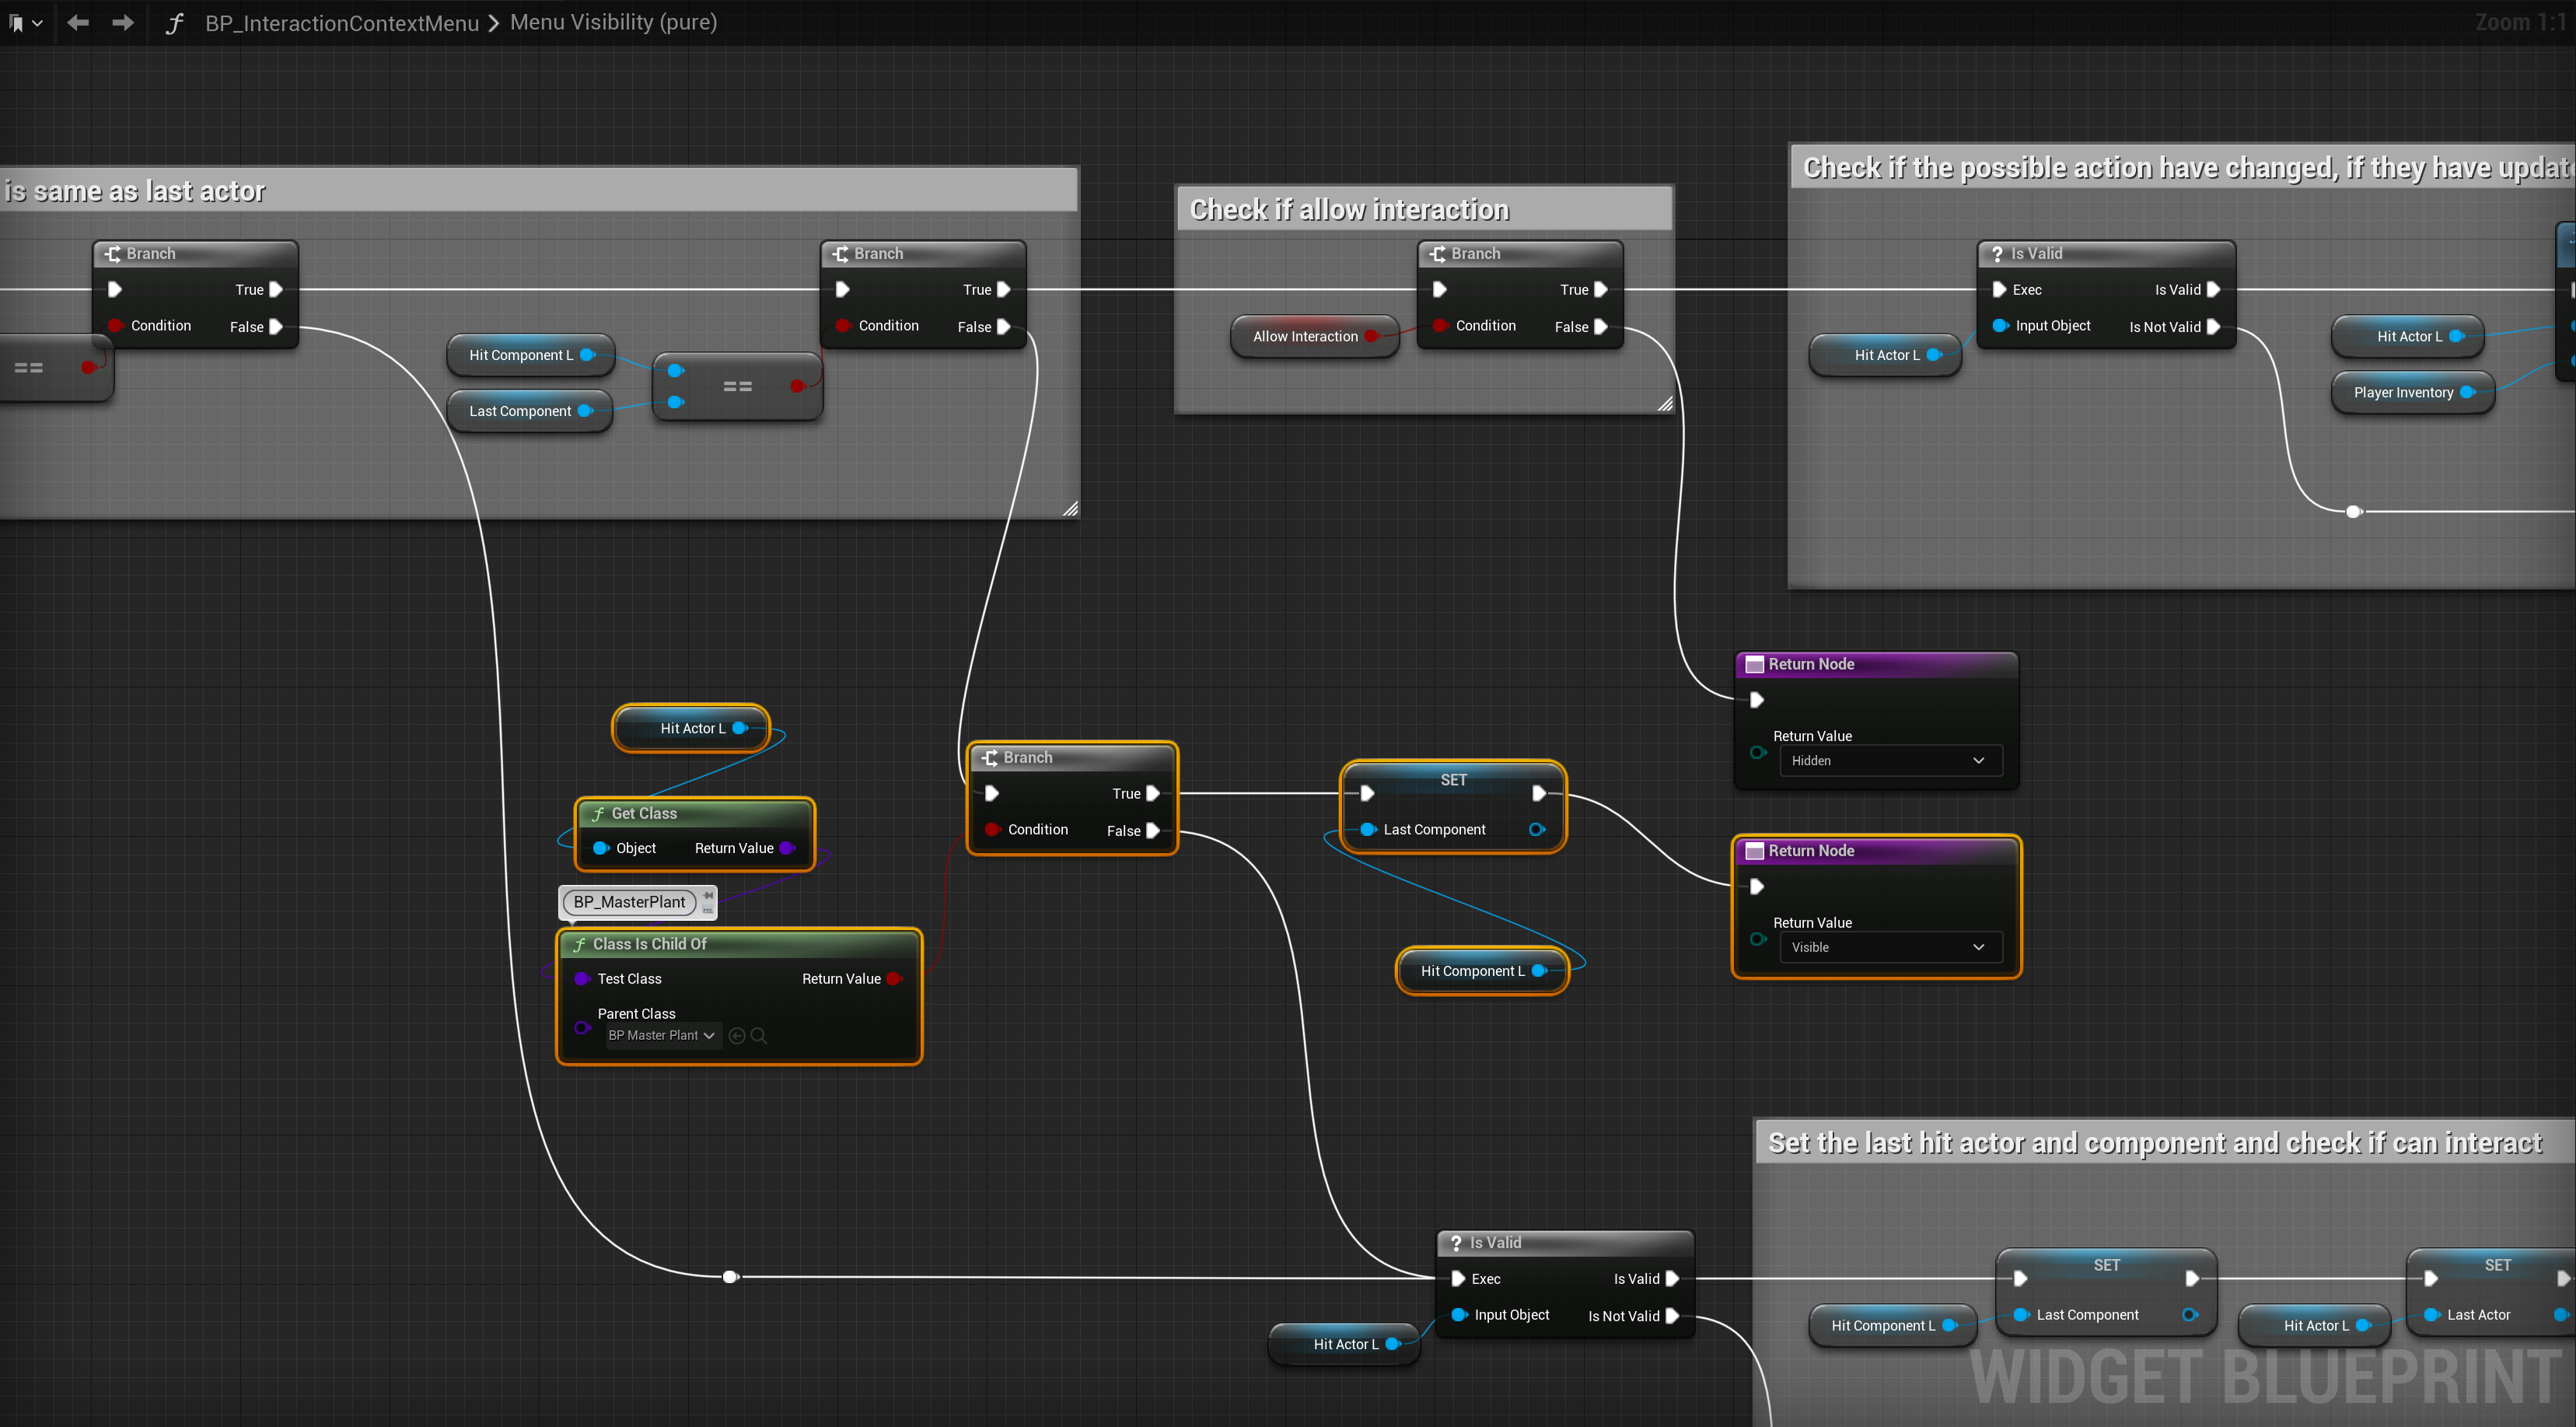Click the reroute node near bottom Is Valid wire
2576x1427 pixels.
[730, 1277]
